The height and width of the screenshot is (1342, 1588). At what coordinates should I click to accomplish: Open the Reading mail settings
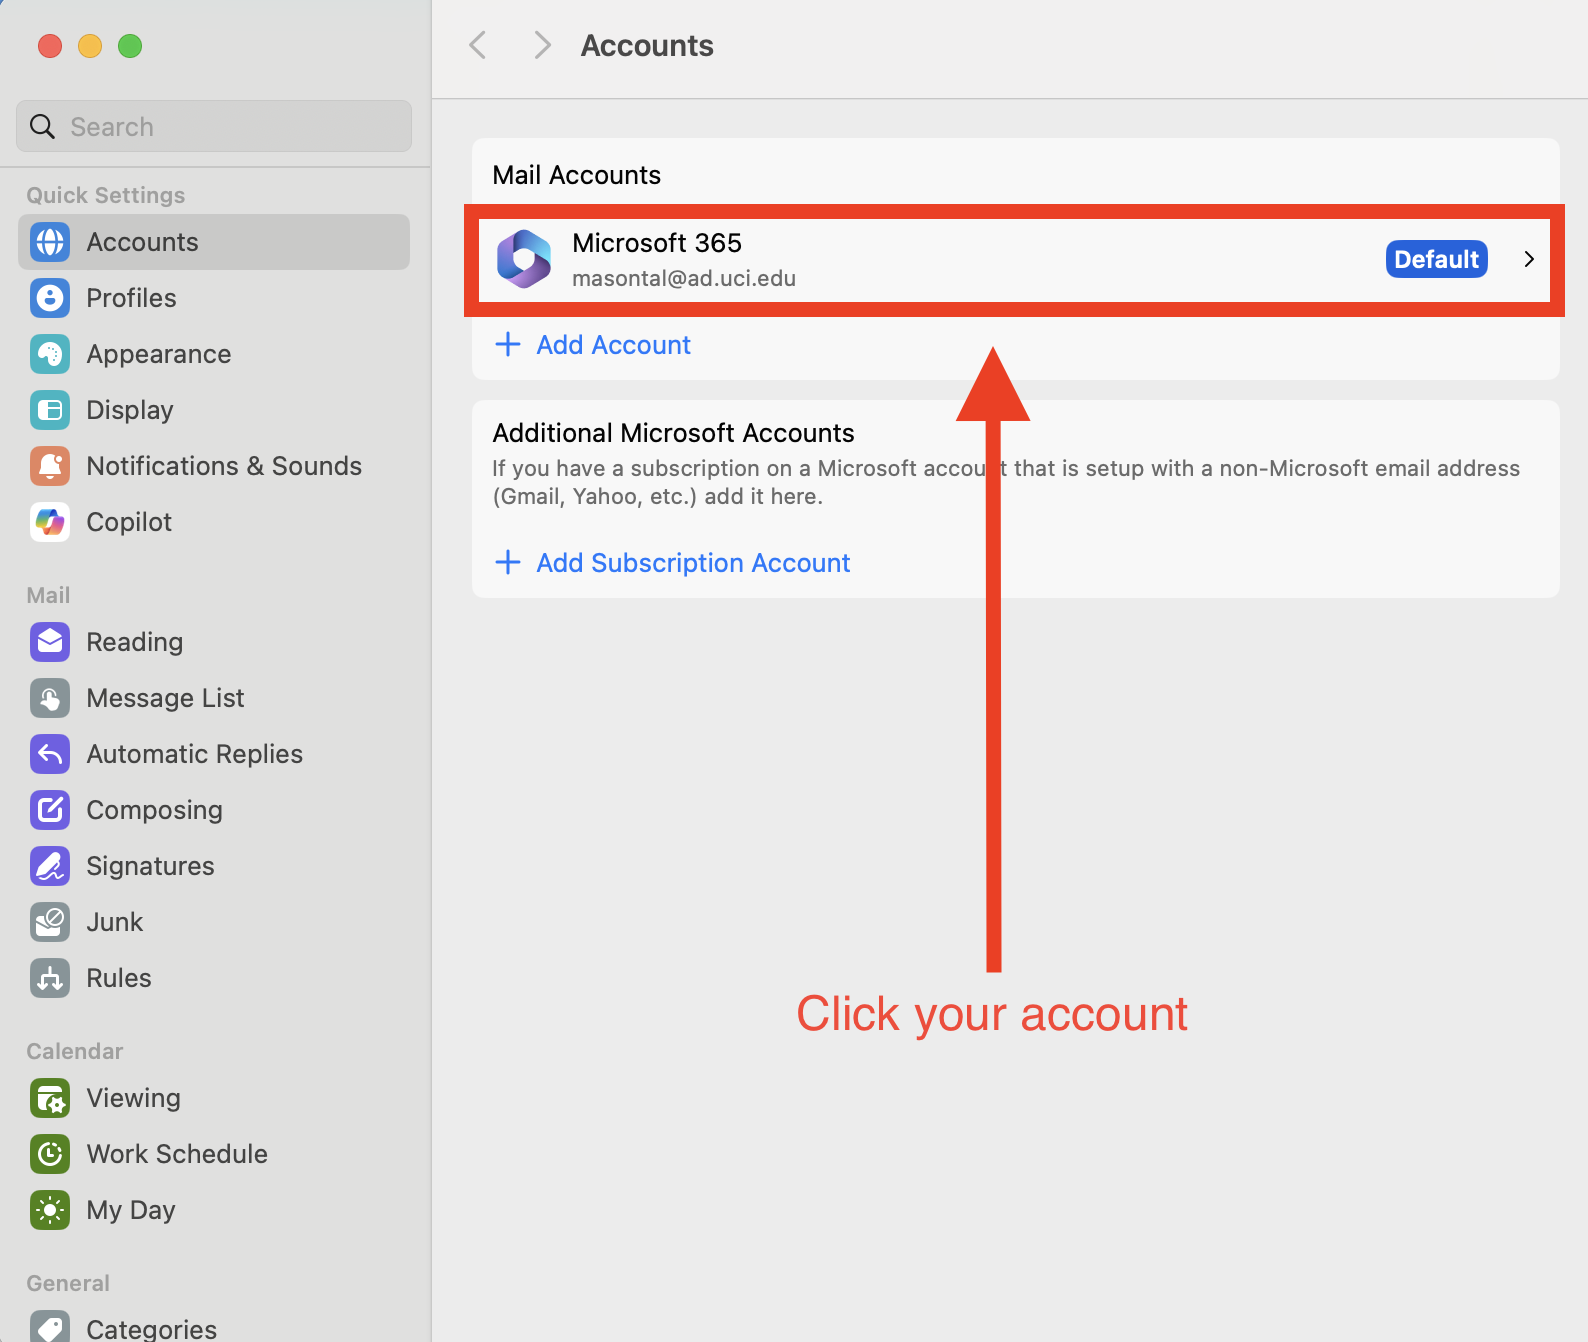point(214,642)
